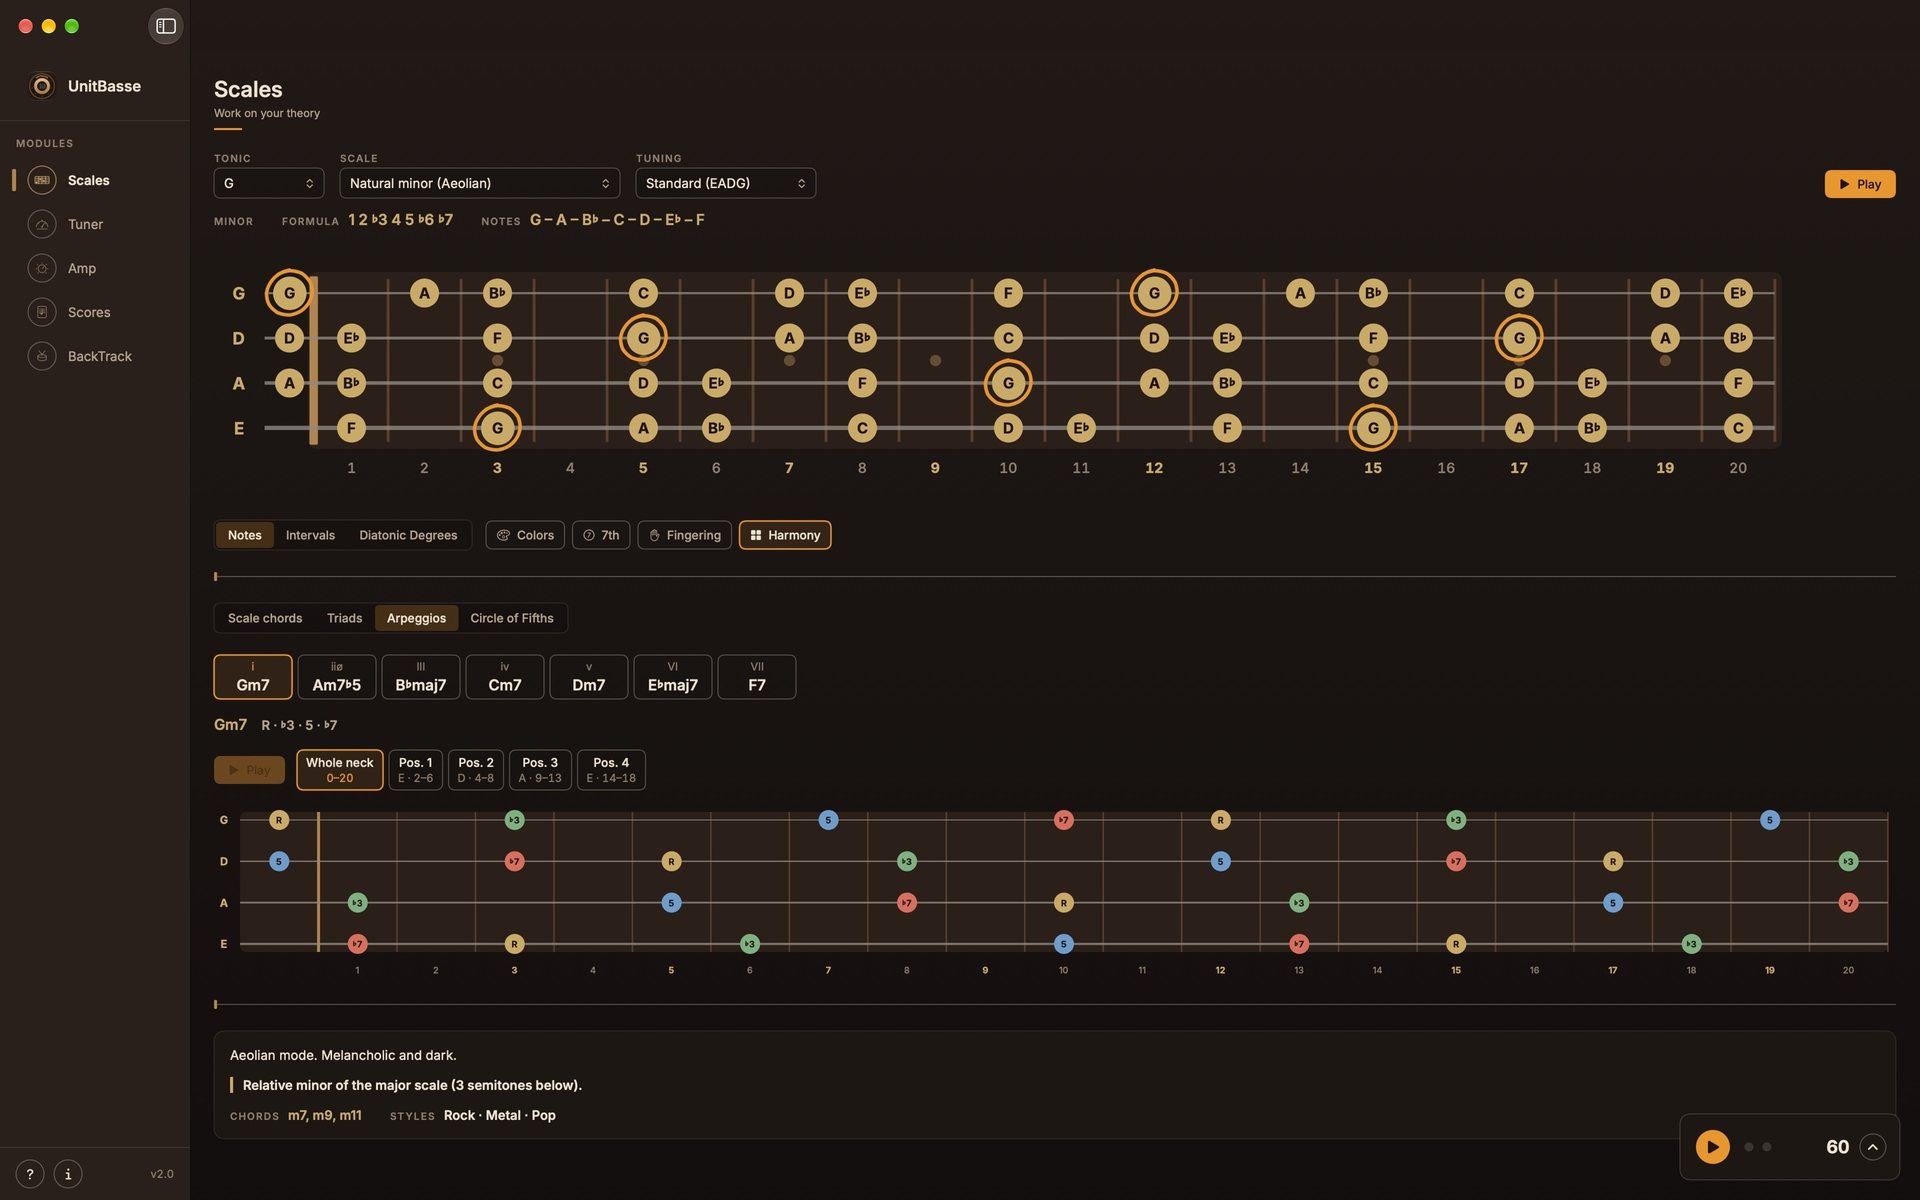This screenshot has width=1920, height=1200.
Task: Click the Harmony grid icon
Action: pos(756,535)
